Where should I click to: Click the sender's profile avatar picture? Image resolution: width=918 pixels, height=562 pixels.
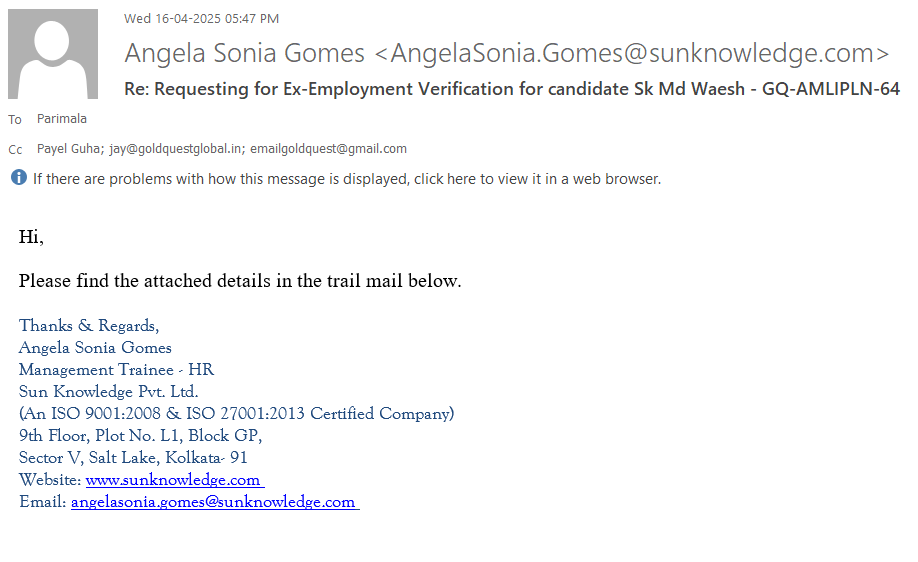53,54
